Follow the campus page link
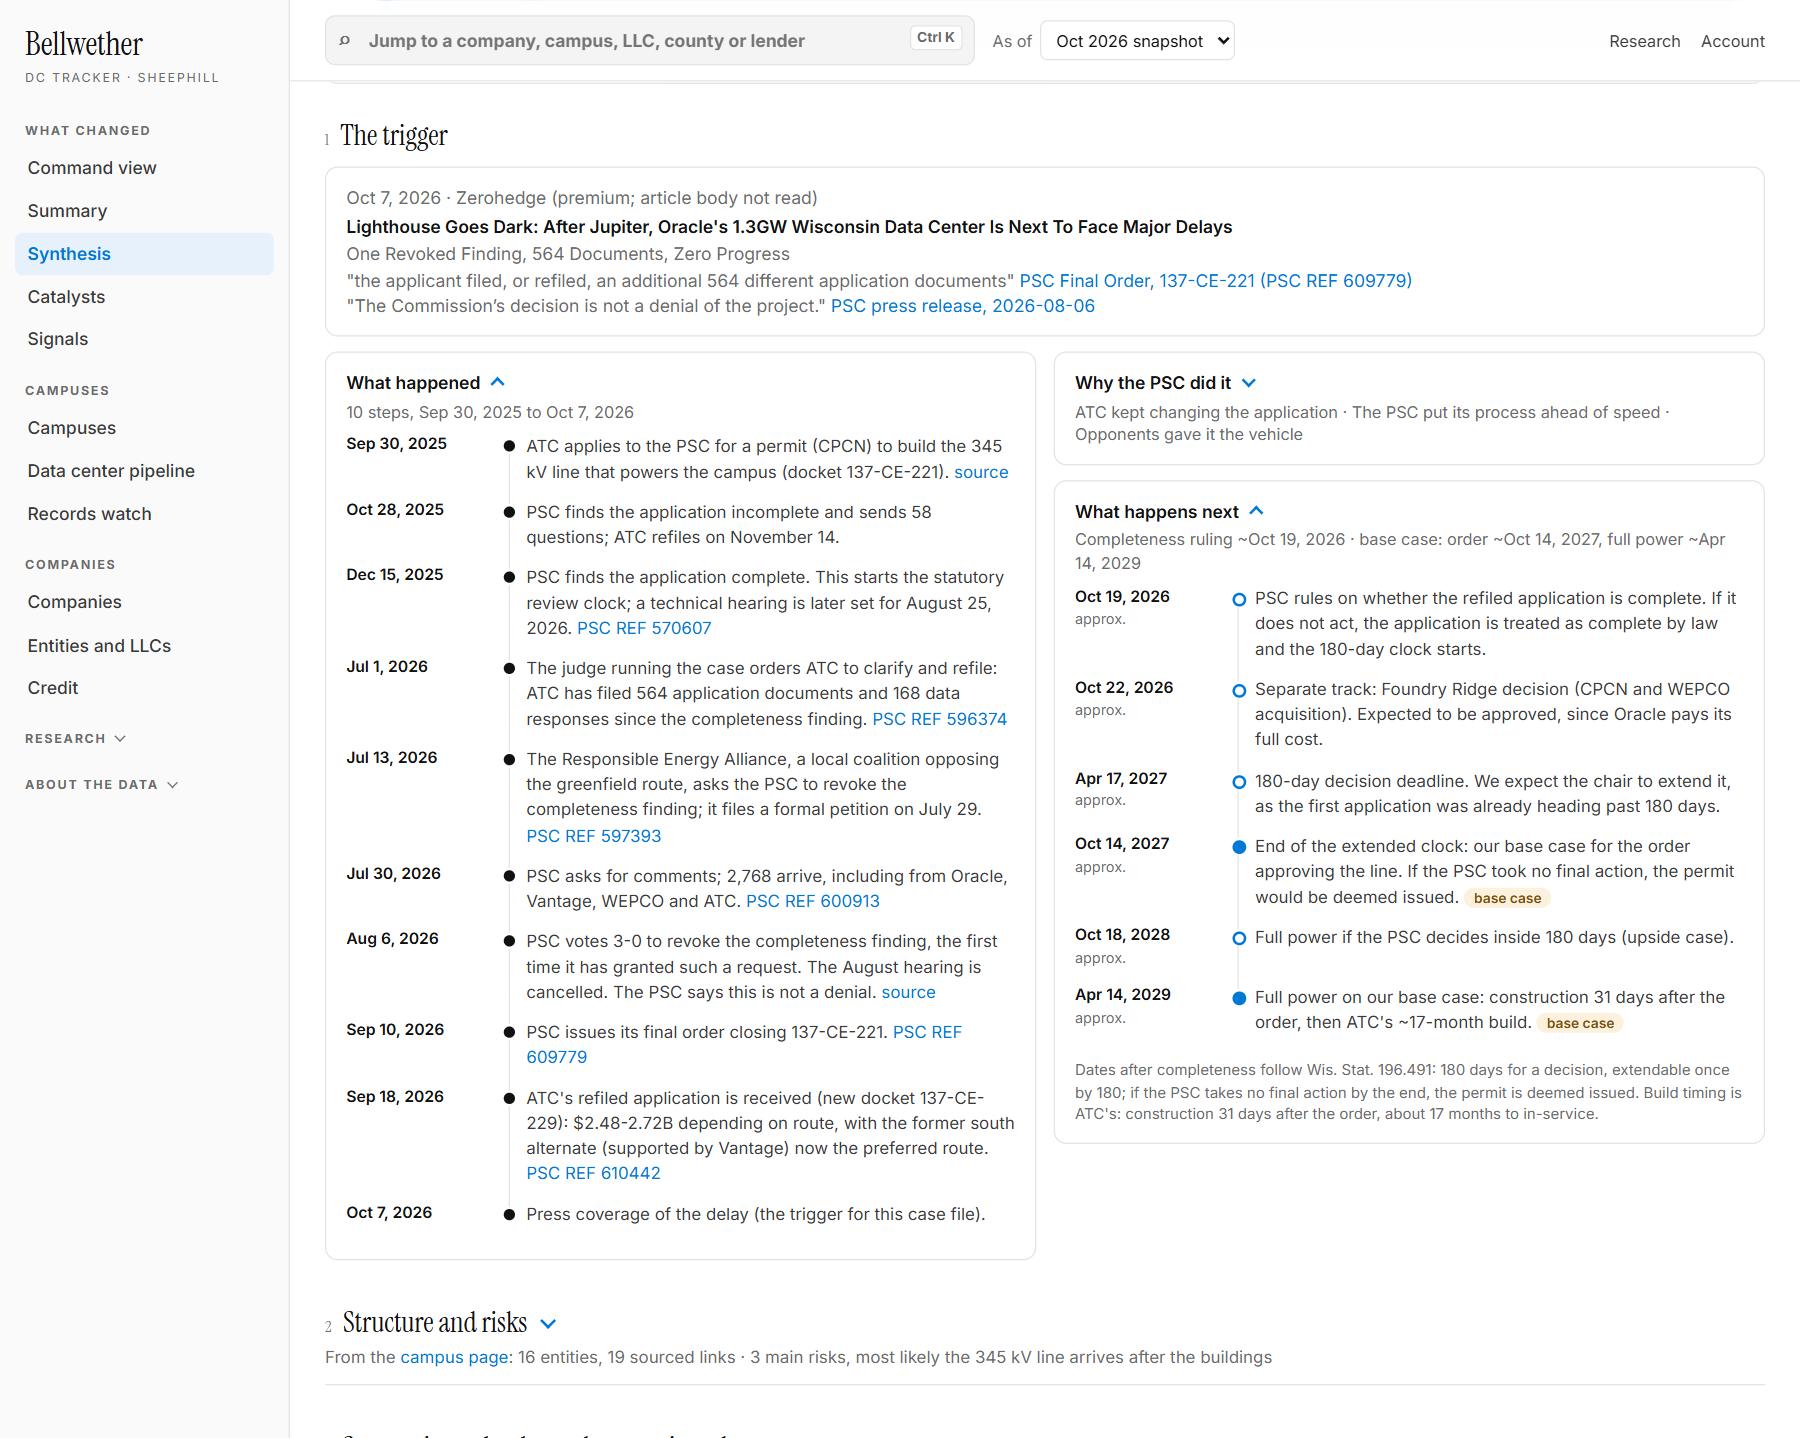This screenshot has height=1438, width=1800. click(454, 1357)
